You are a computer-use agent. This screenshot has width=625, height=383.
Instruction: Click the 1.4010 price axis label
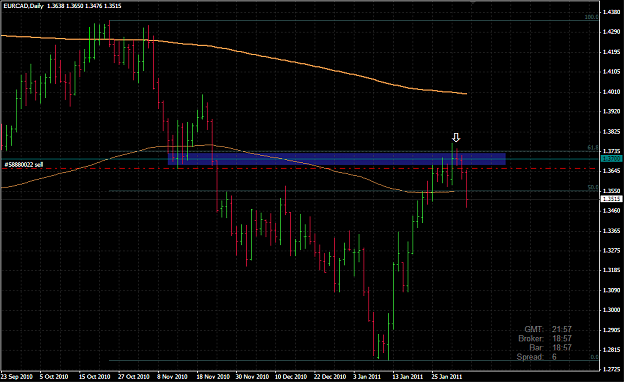(x=612, y=92)
